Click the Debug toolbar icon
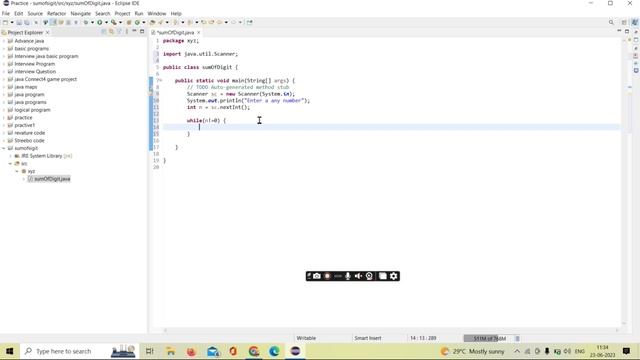Viewport: 640px width, 360px height. 86,22
